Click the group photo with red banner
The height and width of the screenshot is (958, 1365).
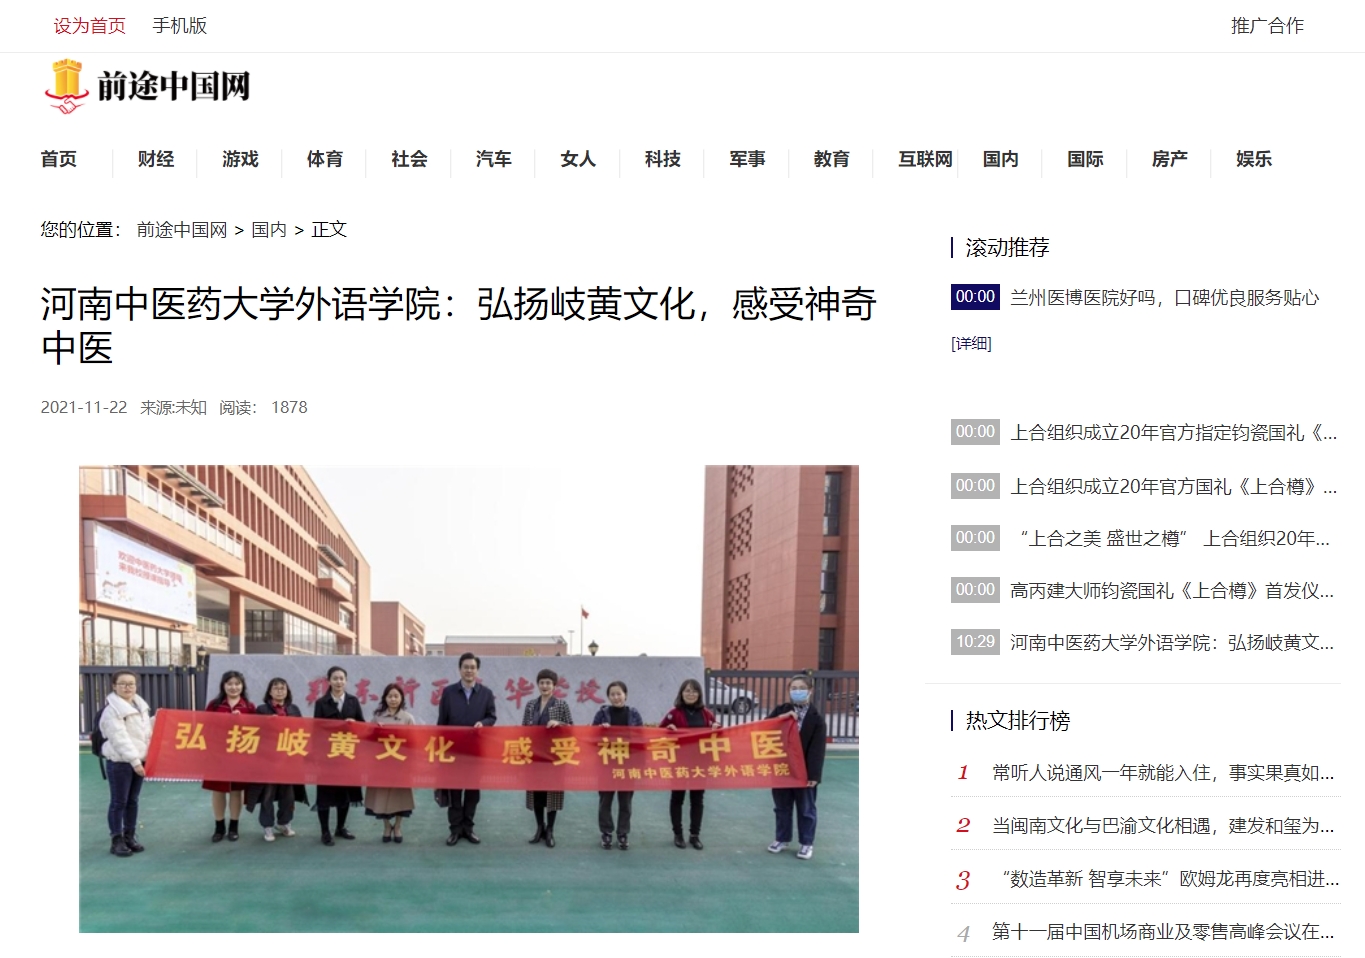click(469, 699)
